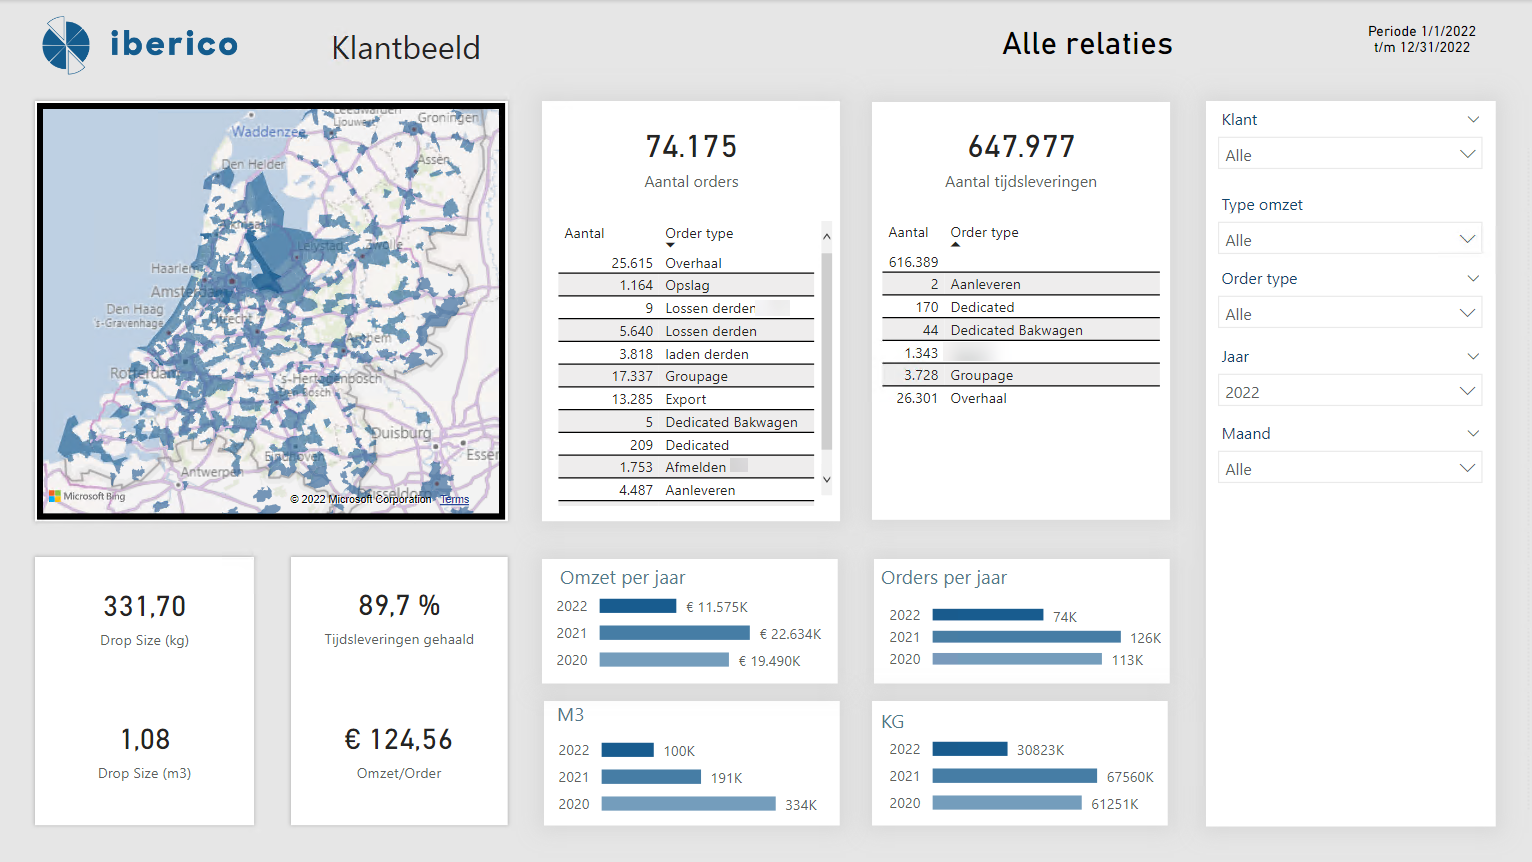The height and width of the screenshot is (862, 1532).
Task: Click the 2021 bar in Orders per jaar
Action: pos(1026,637)
